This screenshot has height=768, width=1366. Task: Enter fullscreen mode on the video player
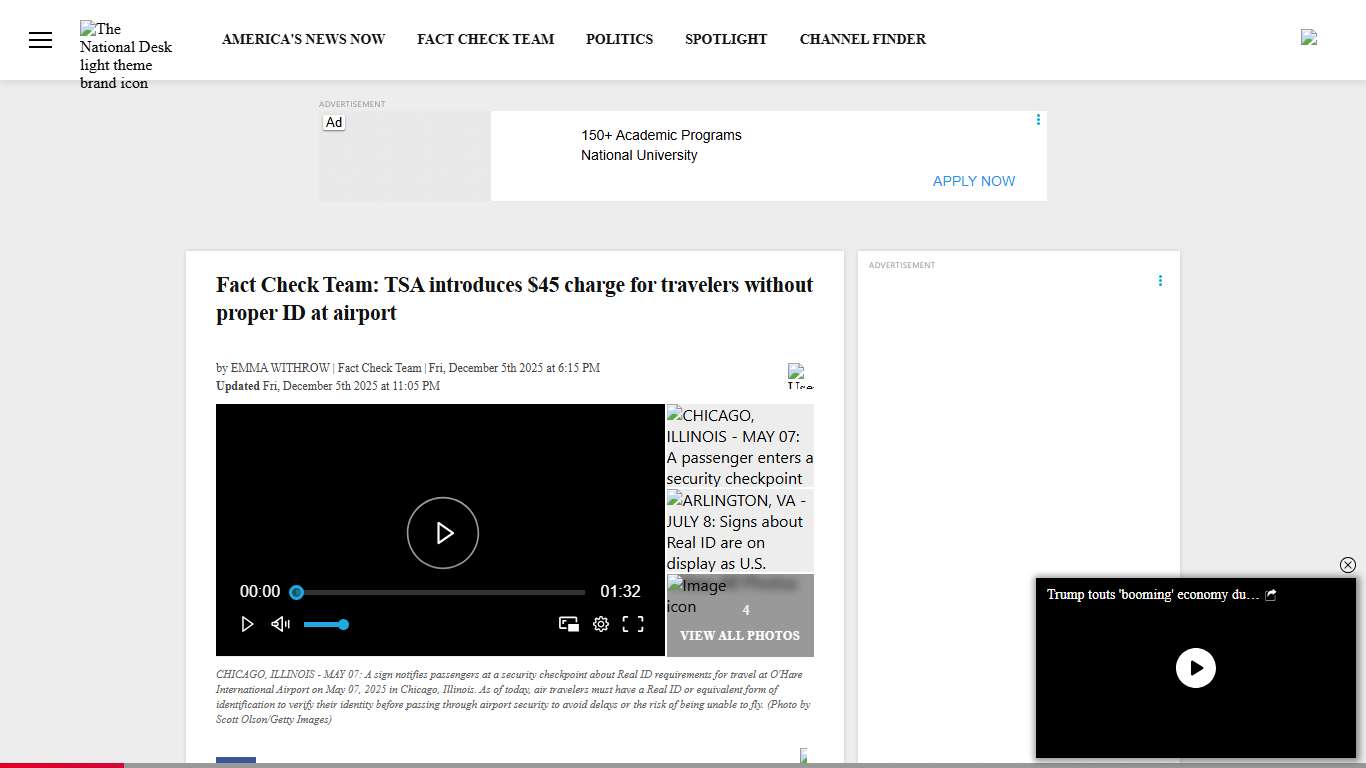point(634,624)
